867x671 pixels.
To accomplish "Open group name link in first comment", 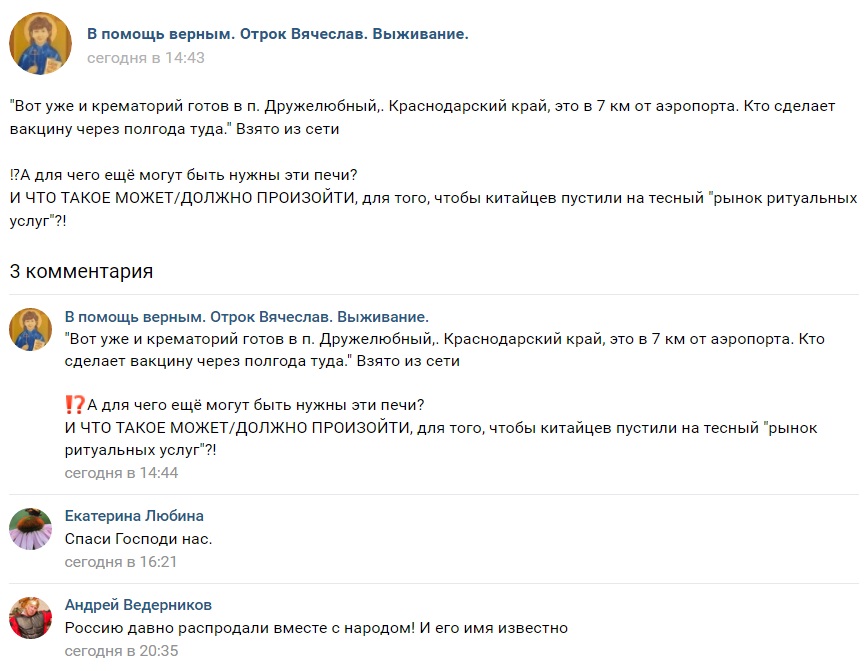I will pos(247,317).
